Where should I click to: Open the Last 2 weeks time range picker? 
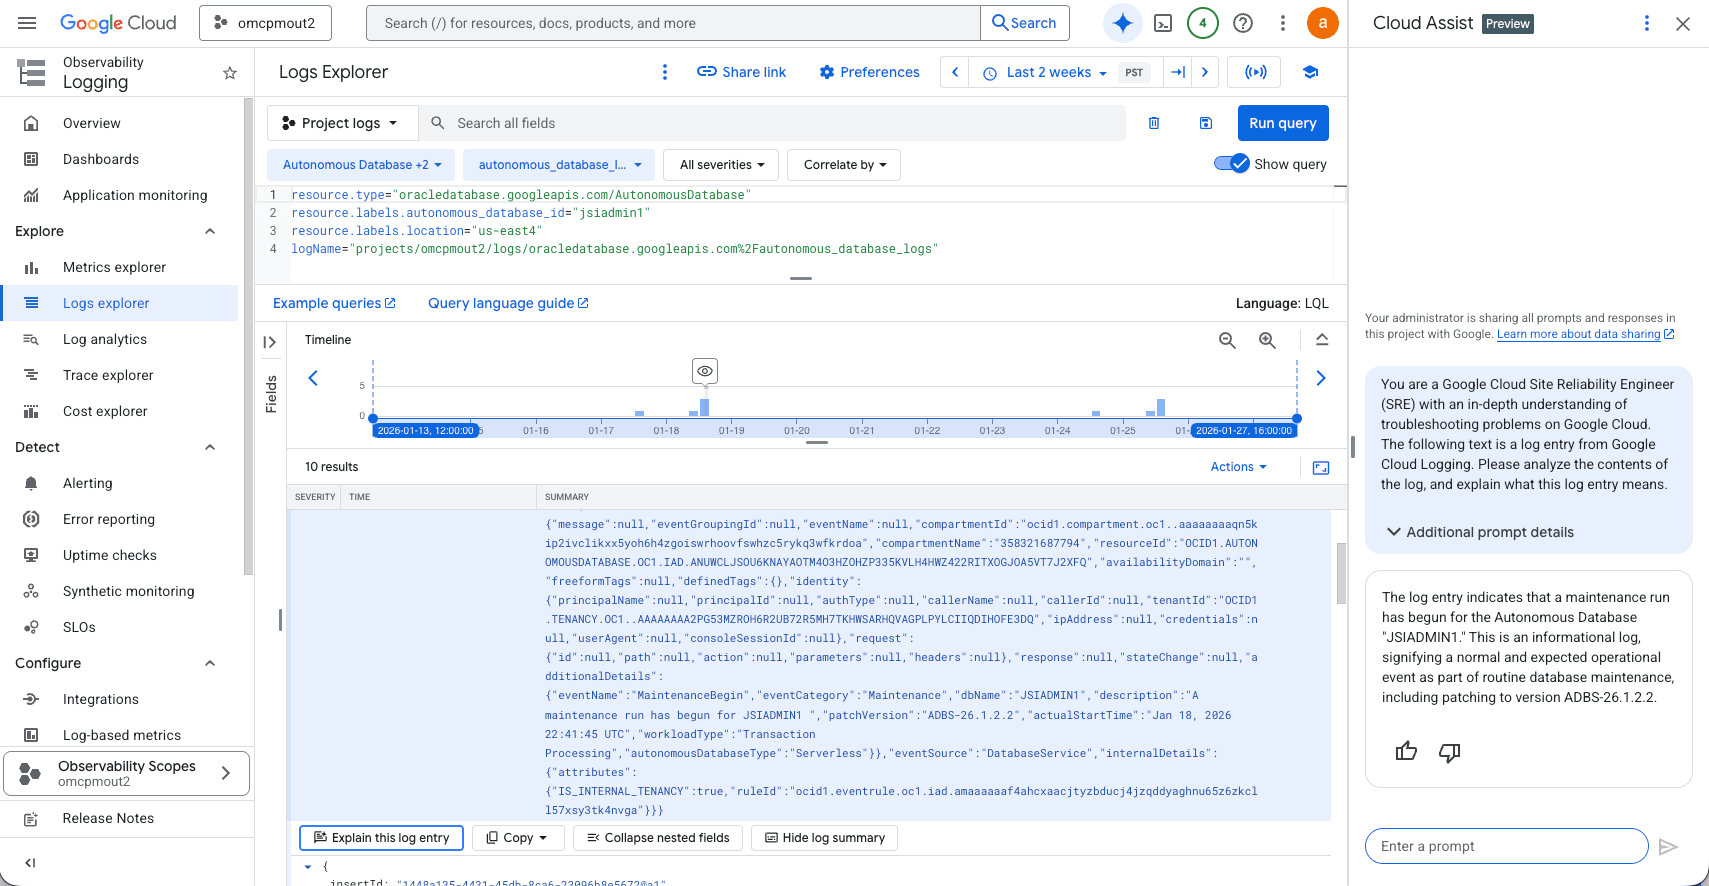(1044, 72)
